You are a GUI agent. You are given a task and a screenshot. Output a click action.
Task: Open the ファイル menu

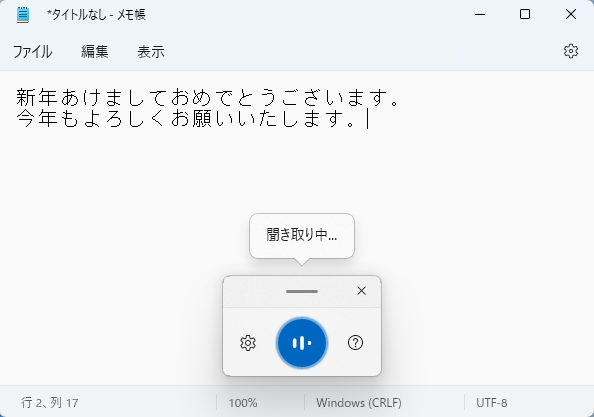(33, 52)
